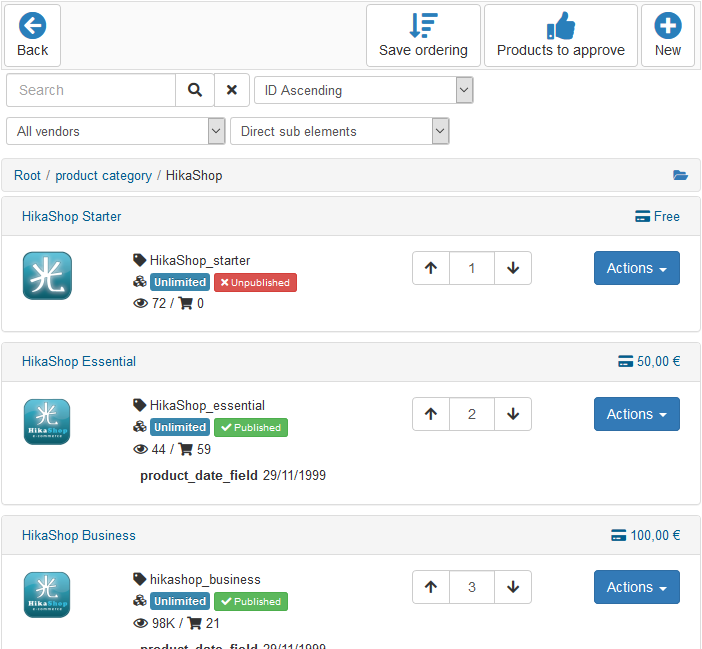Move HikaShop Business down in ordering

click(x=513, y=587)
